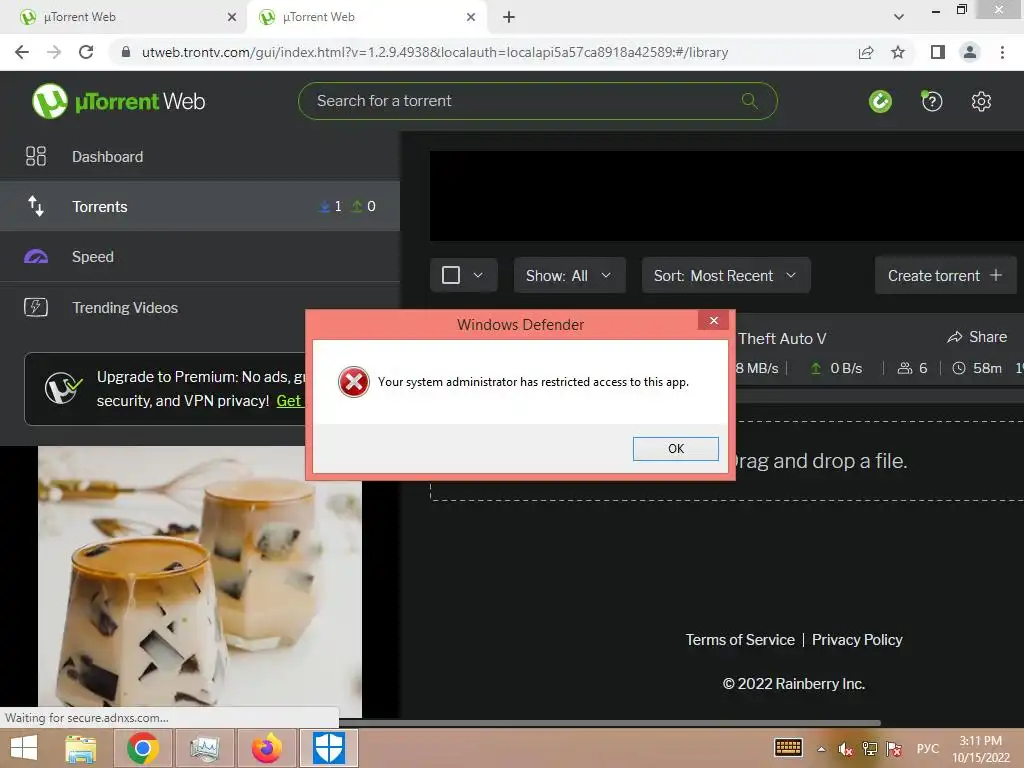Viewport: 1024px width, 768px height.
Task: Expand the tab search chevron in Chrome
Action: point(899,17)
